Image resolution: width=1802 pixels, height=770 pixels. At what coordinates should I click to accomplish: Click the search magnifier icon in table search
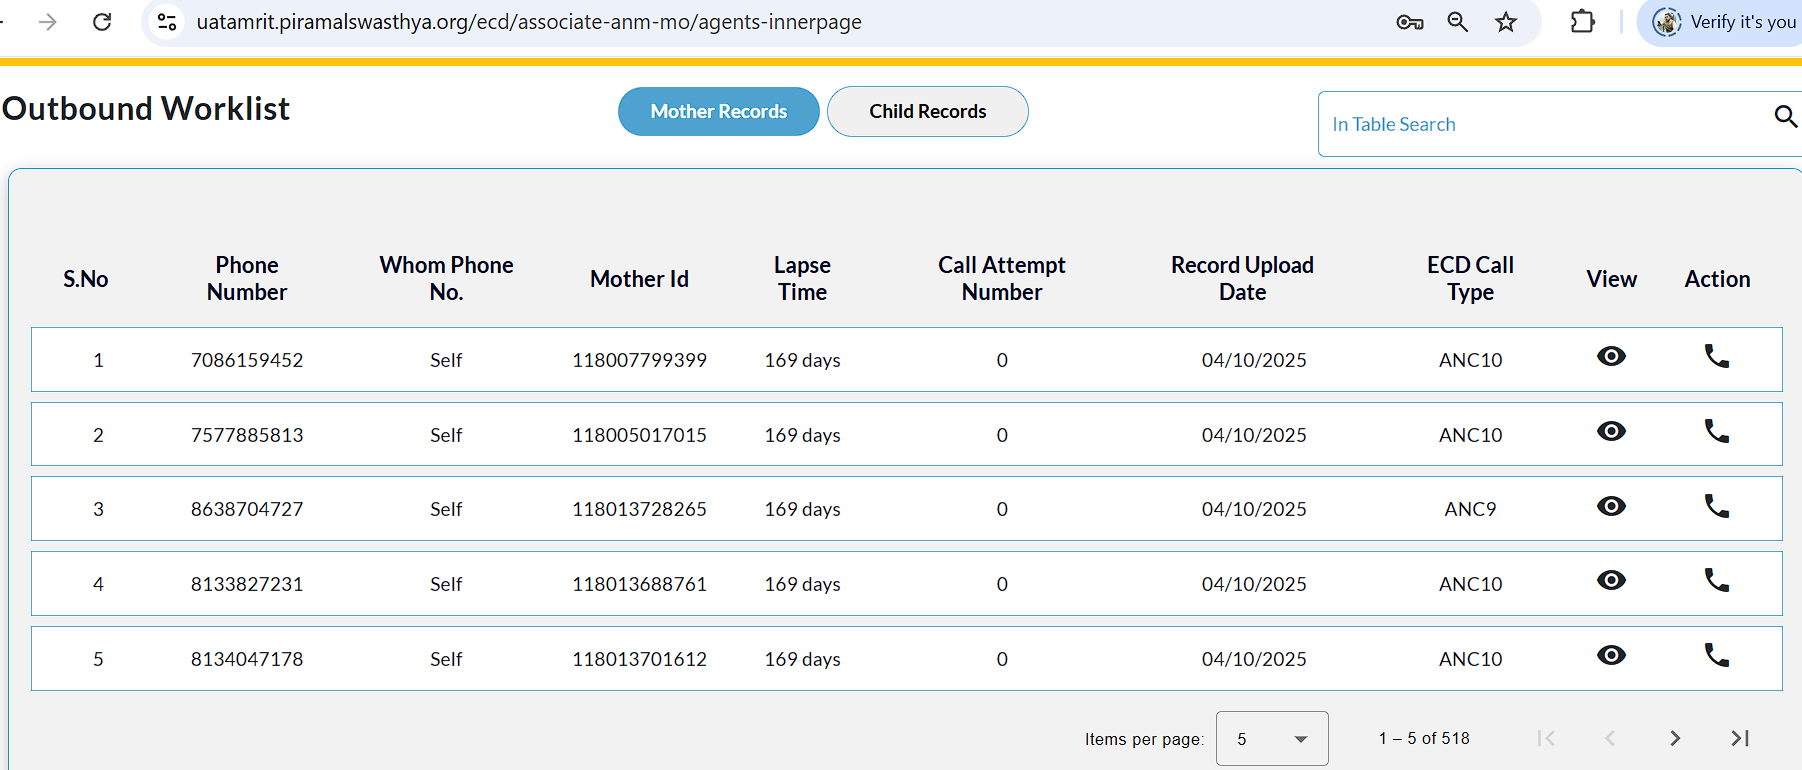pos(1785,117)
